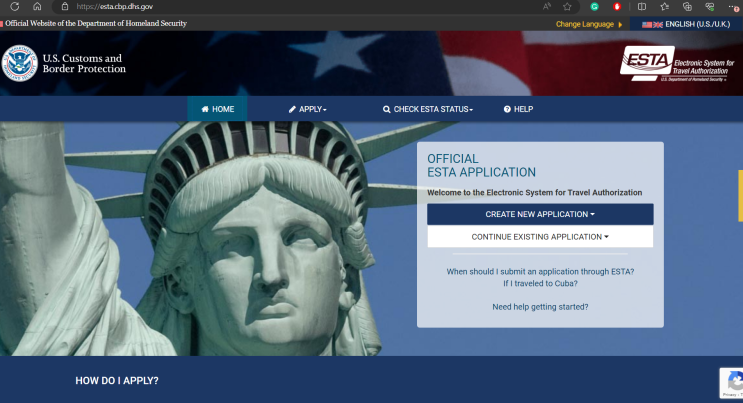Image resolution: width=743 pixels, height=403 pixels.
Task: Expand the APPLY navigation menu
Action: (308, 109)
